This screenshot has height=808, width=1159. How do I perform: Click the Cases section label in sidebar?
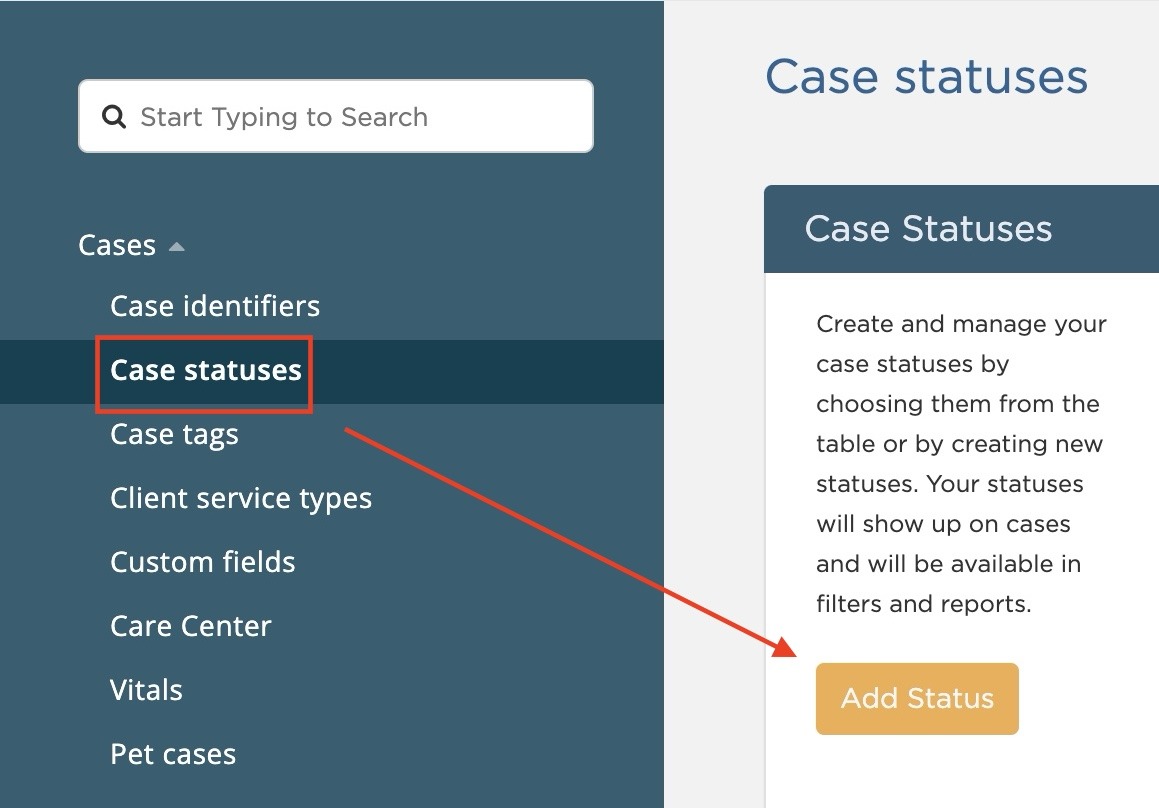pos(117,245)
